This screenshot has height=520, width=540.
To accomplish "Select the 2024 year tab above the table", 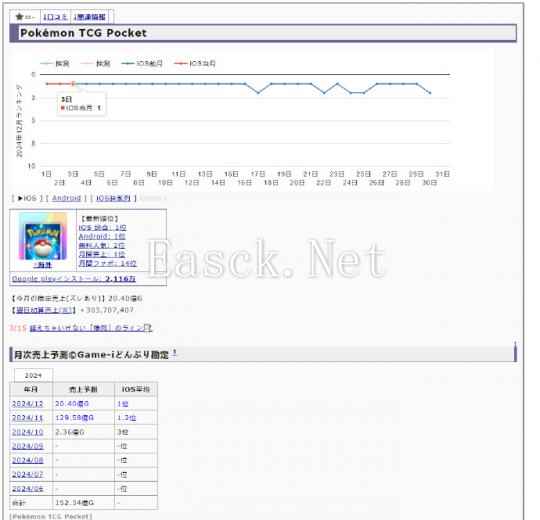I will pos(33,375).
